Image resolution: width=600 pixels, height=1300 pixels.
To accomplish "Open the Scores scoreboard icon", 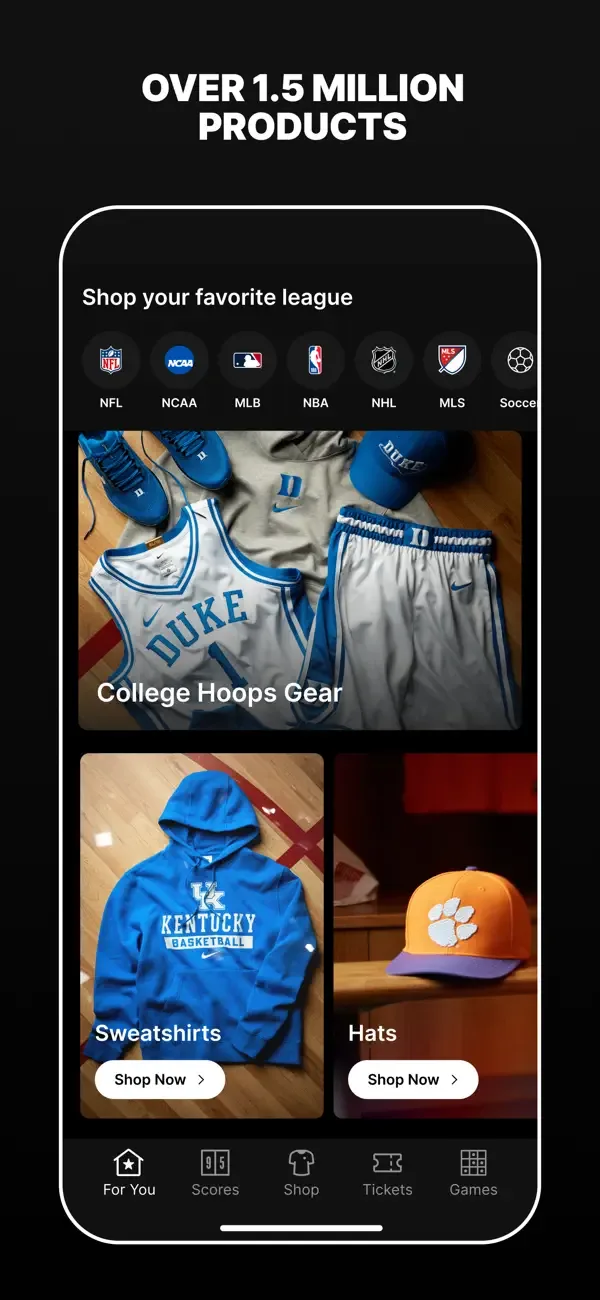I will (215, 1162).
